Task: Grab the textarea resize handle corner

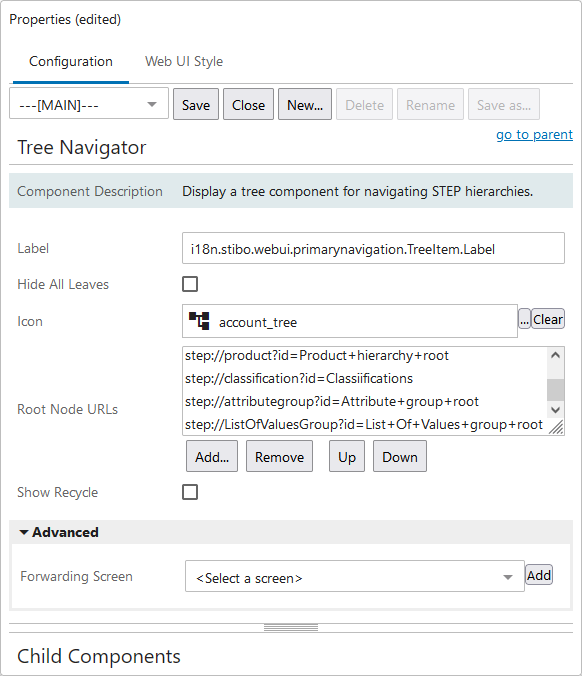Action: [x=557, y=427]
